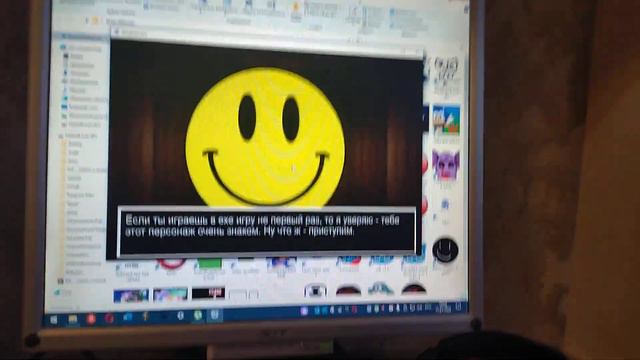Click the yellow smiley face in the game
The height and width of the screenshot is (360, 640).
point(265,138)
